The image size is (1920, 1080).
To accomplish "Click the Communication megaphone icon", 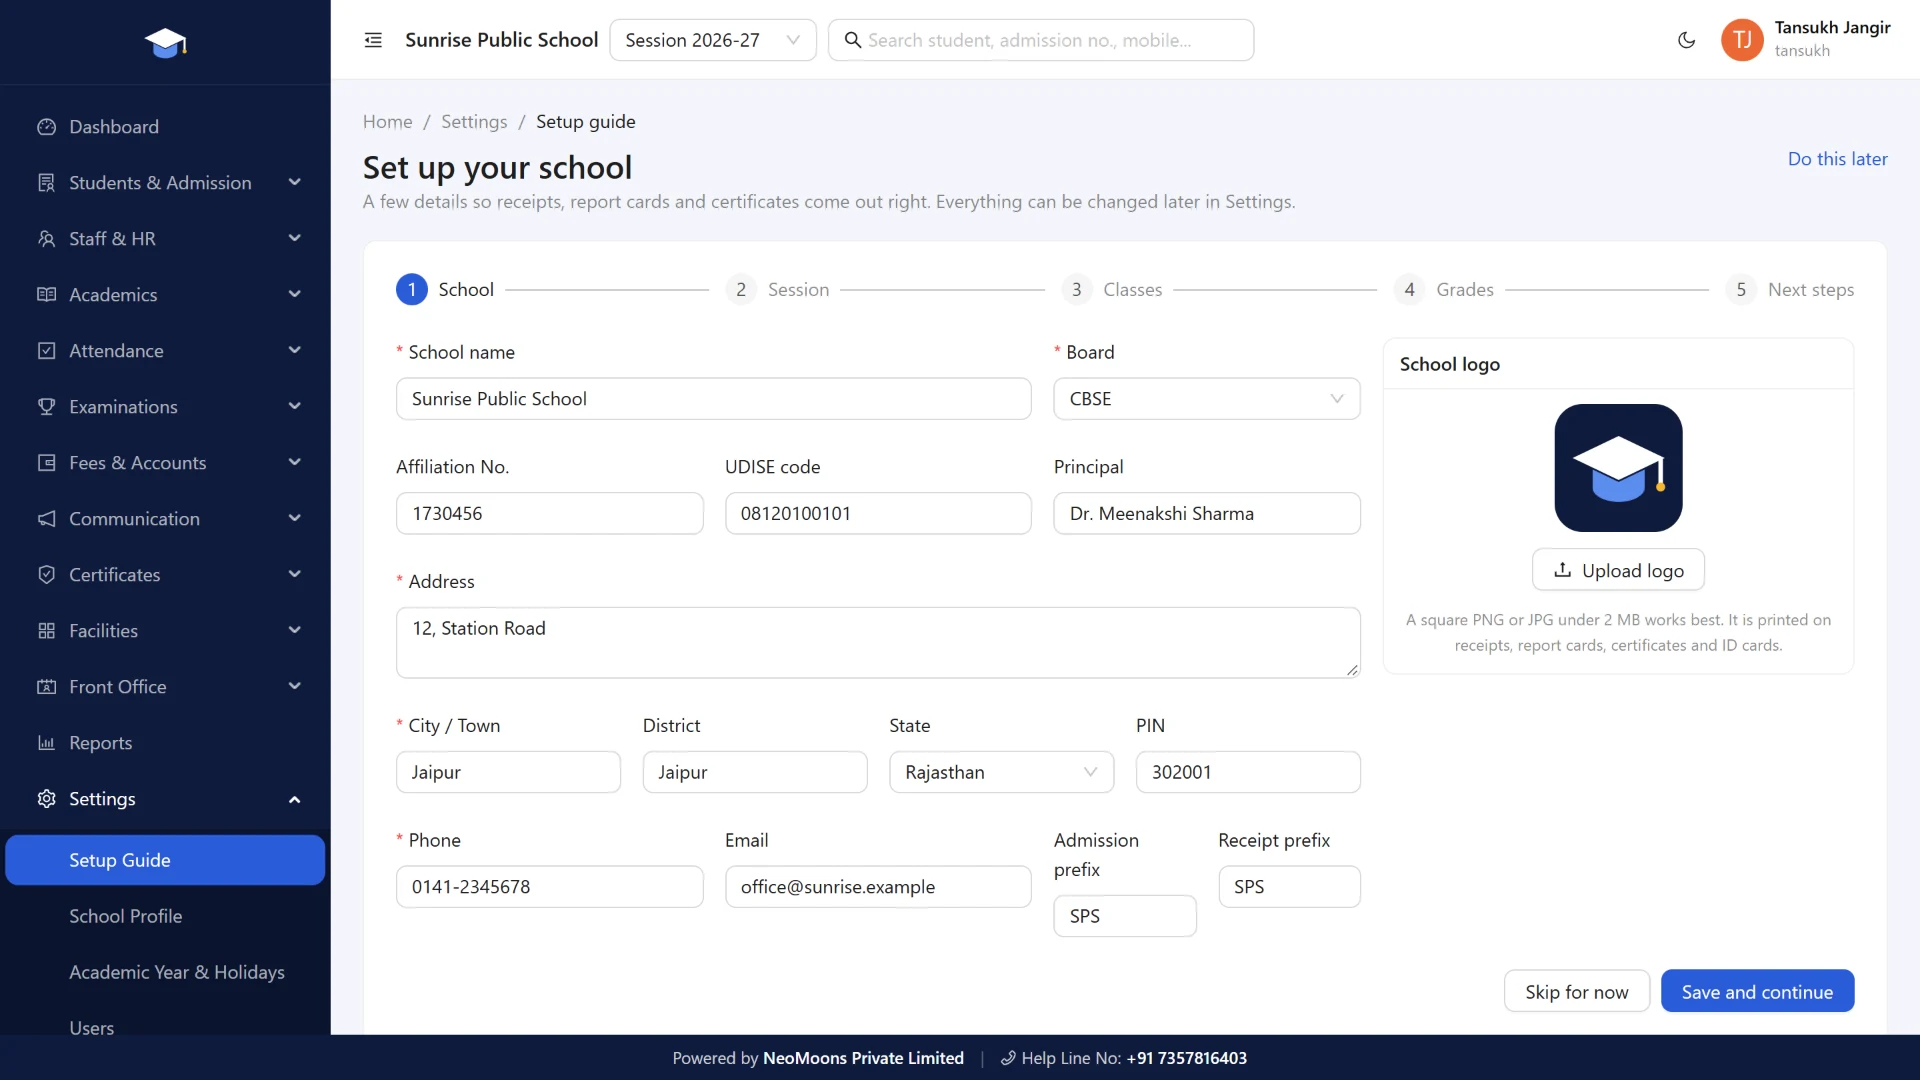I will point(46,519).
